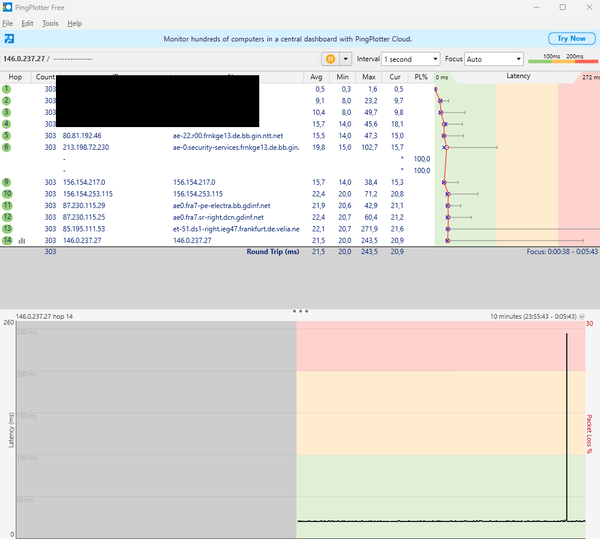The height and width of the screenshot is (539, 600).
Task: Select IP 213.198.72.230 in hop 6
Action: [x=86, y=147]
